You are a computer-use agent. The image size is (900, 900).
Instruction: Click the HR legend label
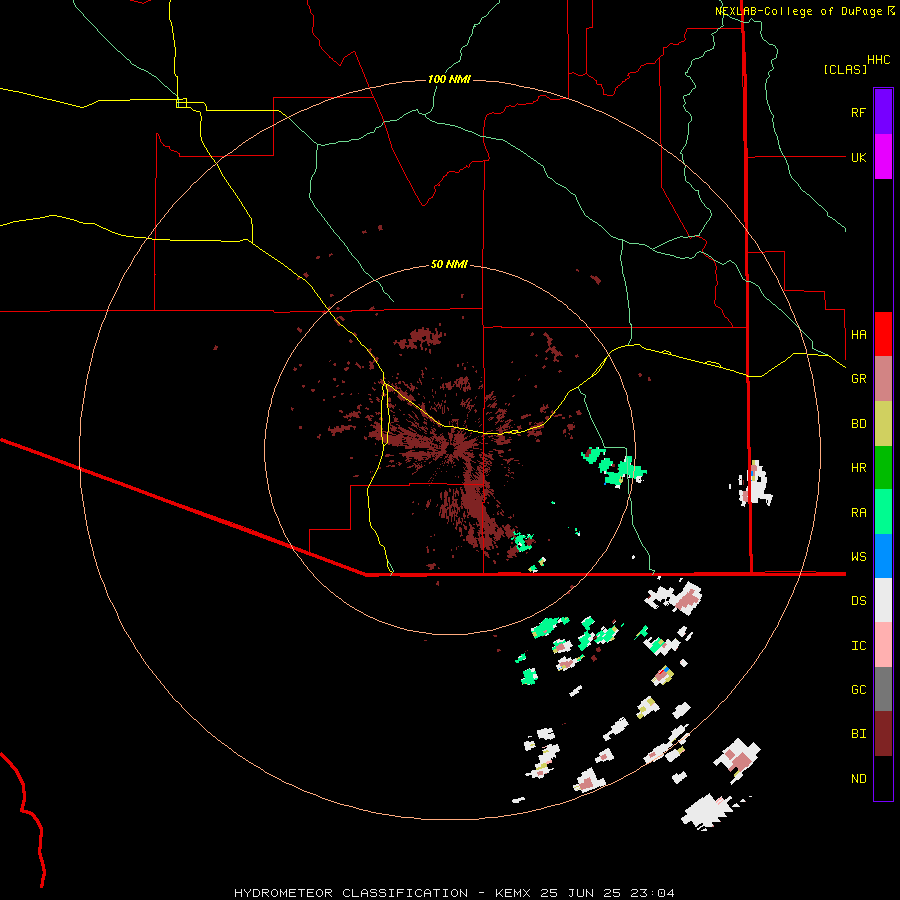click(858, 468)
